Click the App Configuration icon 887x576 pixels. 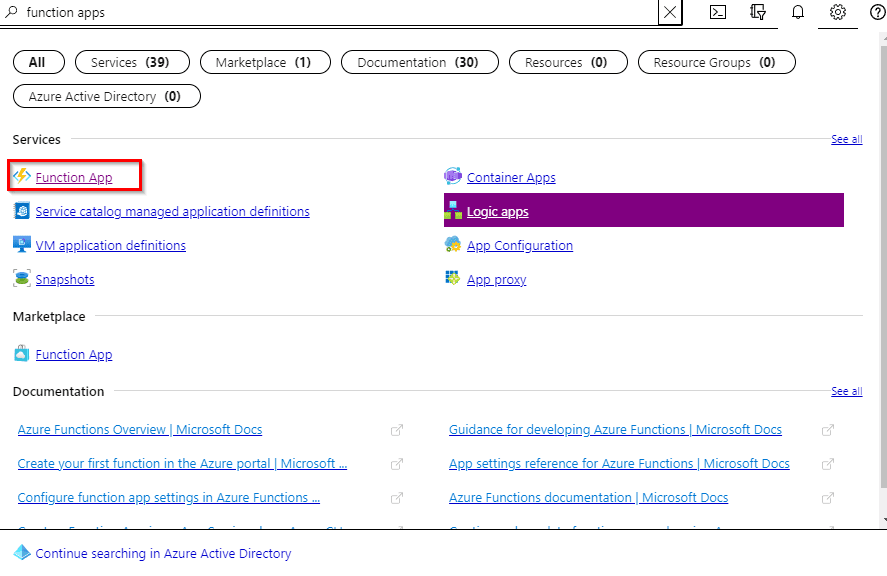tap(453, 245)
